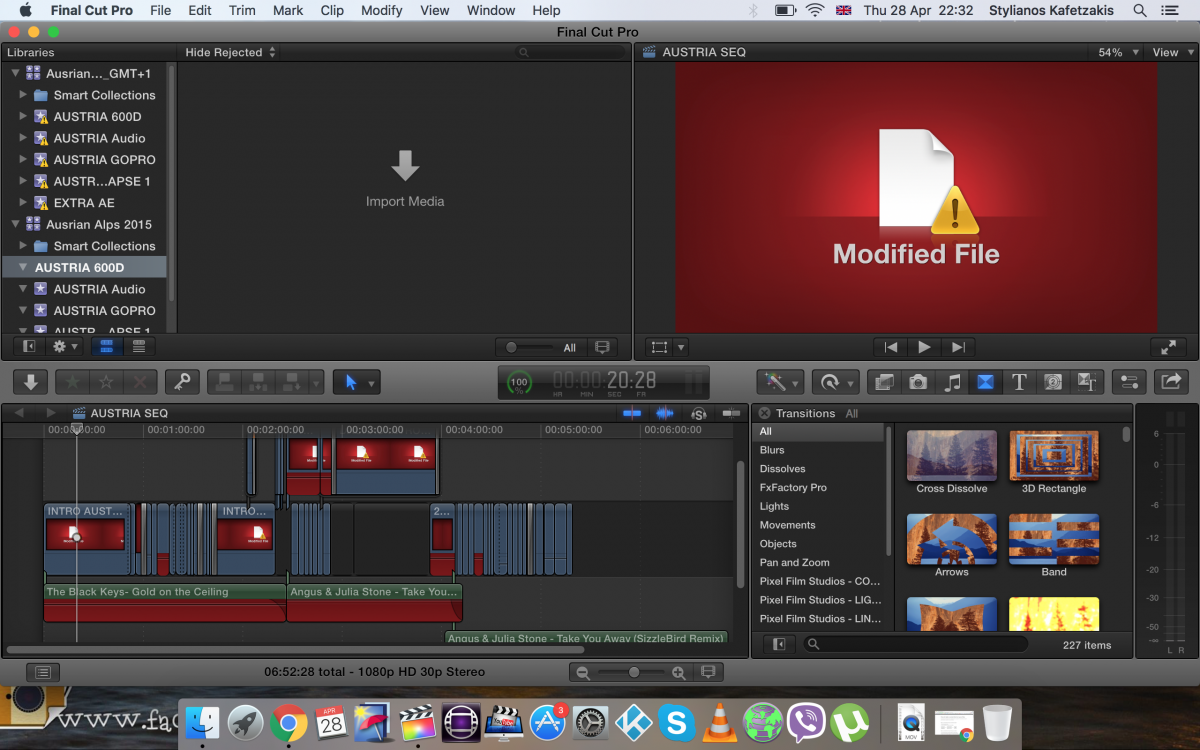Image resolution: width=1200 pixels, height=750 pixels.
Task: Show the Photos browser camera icon
Action: click(x=918, y=381)
